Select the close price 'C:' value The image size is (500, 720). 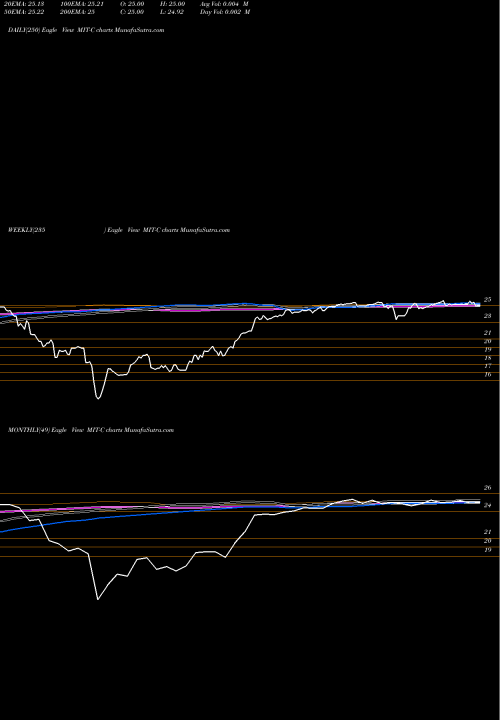[133, 12]
